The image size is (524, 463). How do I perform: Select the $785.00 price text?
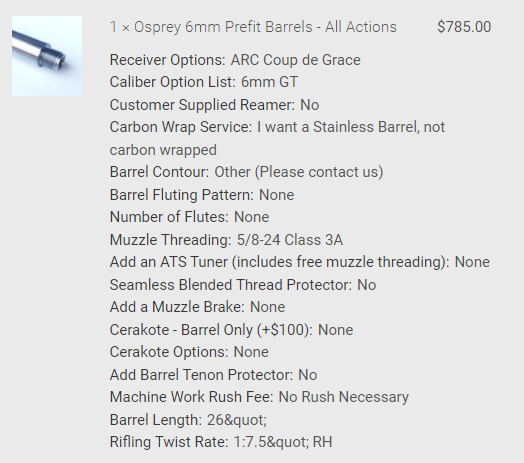pos(464,27)
